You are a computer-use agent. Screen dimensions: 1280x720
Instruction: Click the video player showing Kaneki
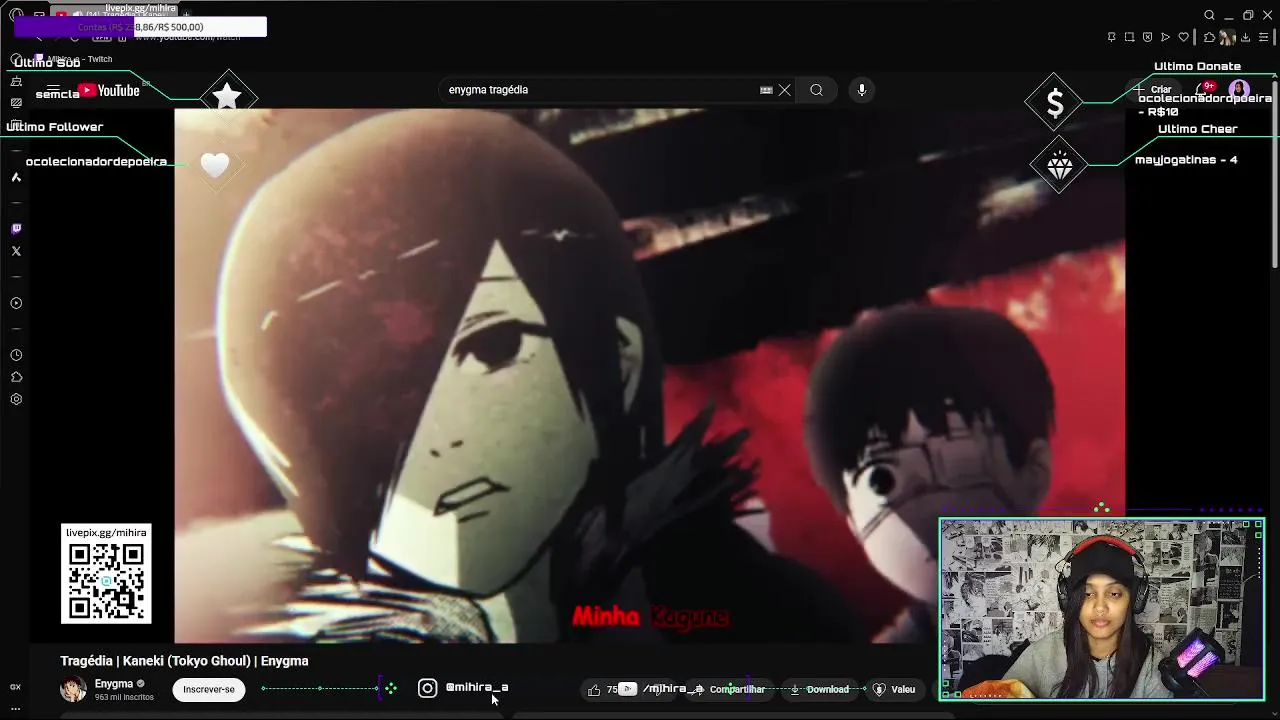pyautogui.click(x=650, y=375)
